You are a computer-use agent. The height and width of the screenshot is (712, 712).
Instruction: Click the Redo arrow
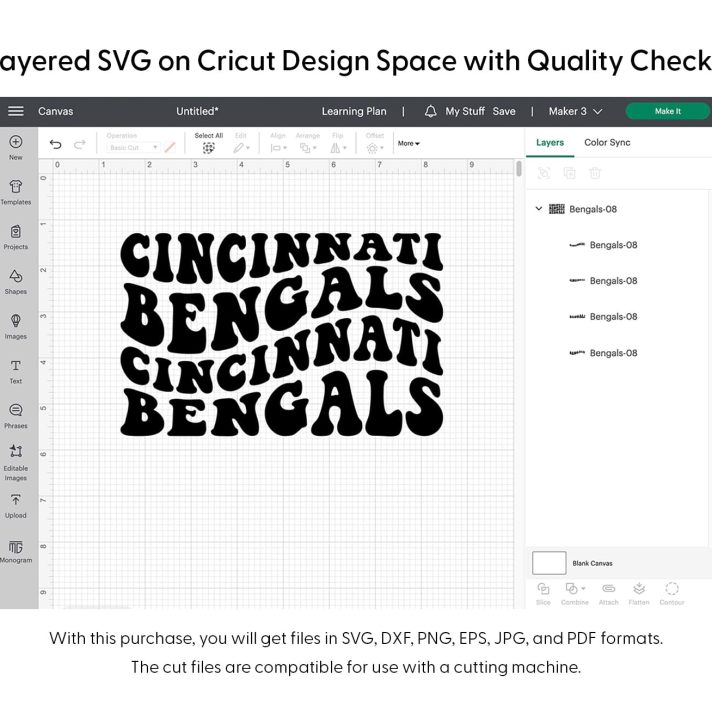[x=80, y=144]
